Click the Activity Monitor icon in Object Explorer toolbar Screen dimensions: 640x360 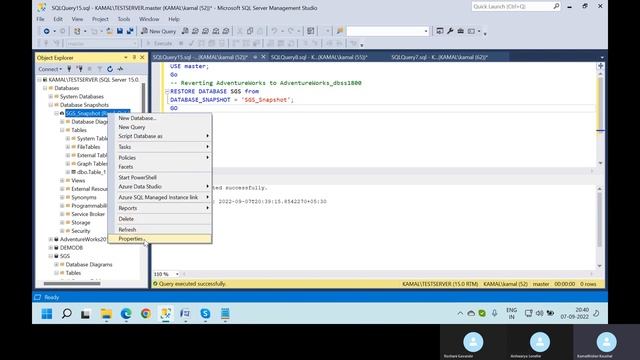[x=120, y=69]
